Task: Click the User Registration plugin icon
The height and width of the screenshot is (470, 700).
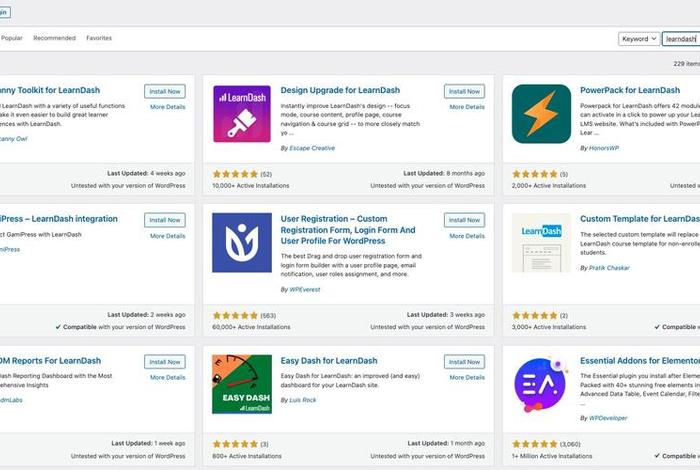Action: point(242,242)
